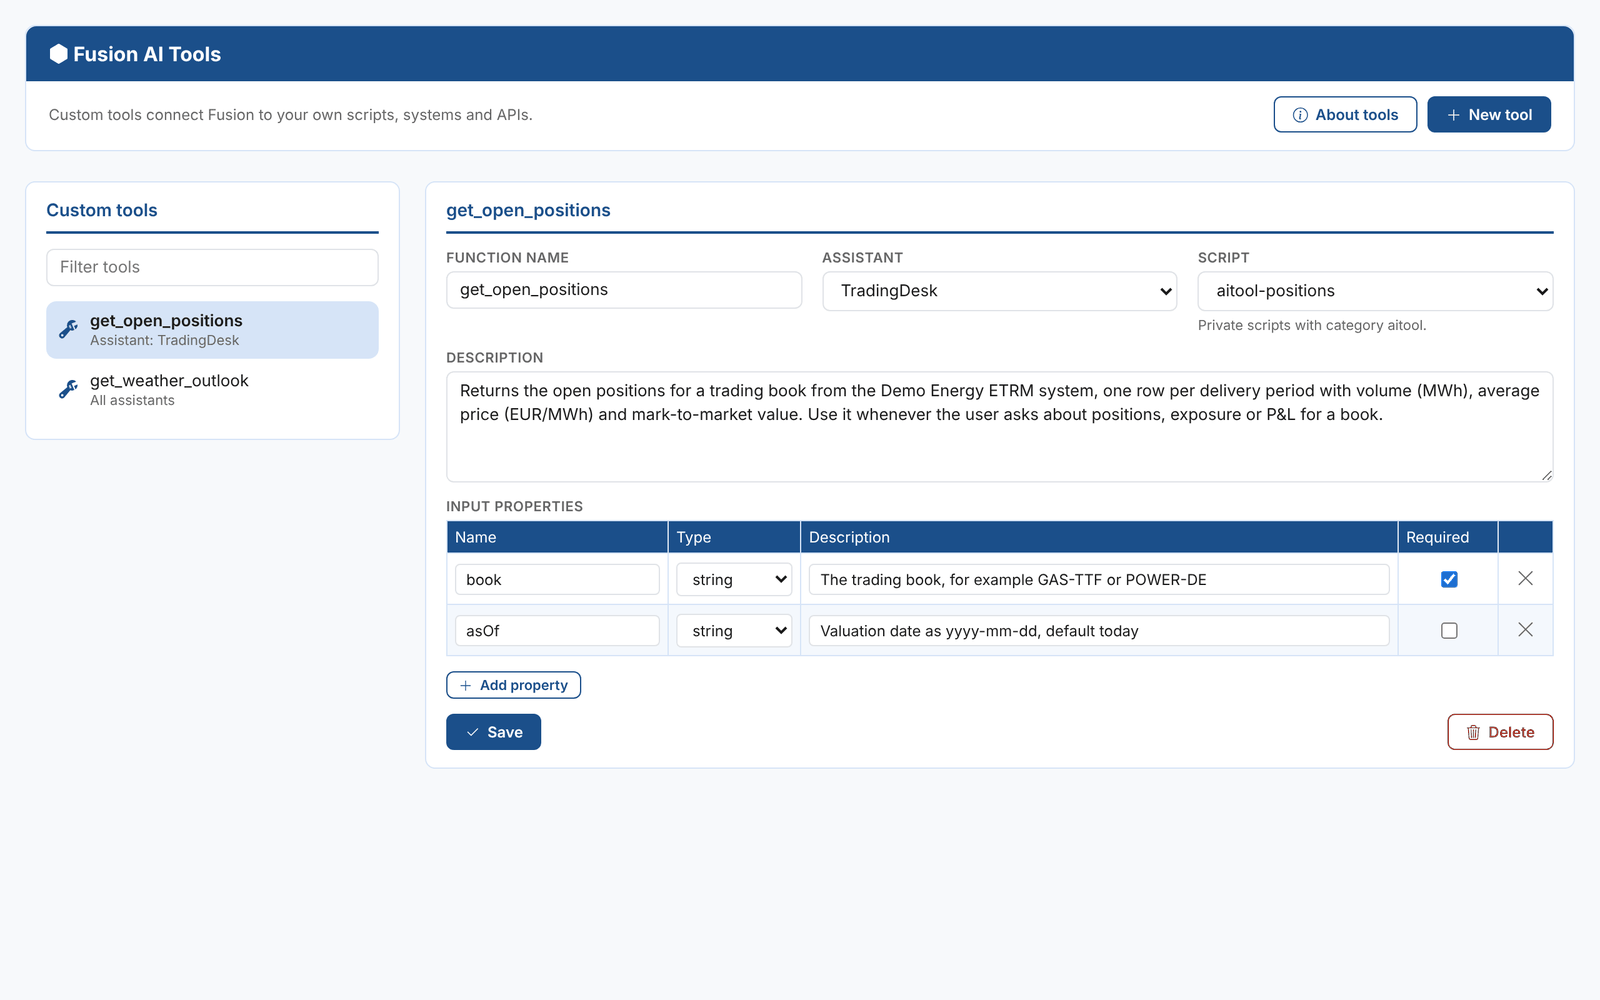Open the Assistant dropdown showing TradingDesk
The image size is (1600, 1000).
[1000, 291]
